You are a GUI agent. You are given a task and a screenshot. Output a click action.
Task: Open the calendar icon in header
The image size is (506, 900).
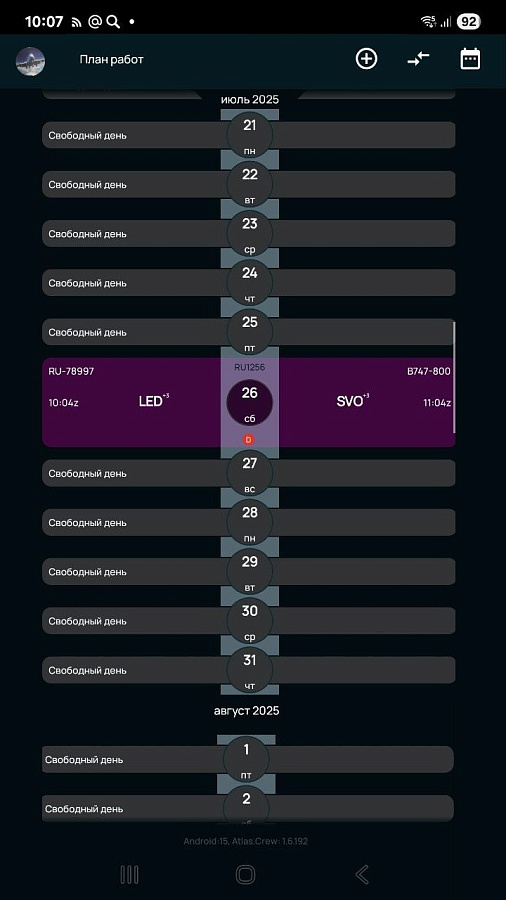[470, 59]
